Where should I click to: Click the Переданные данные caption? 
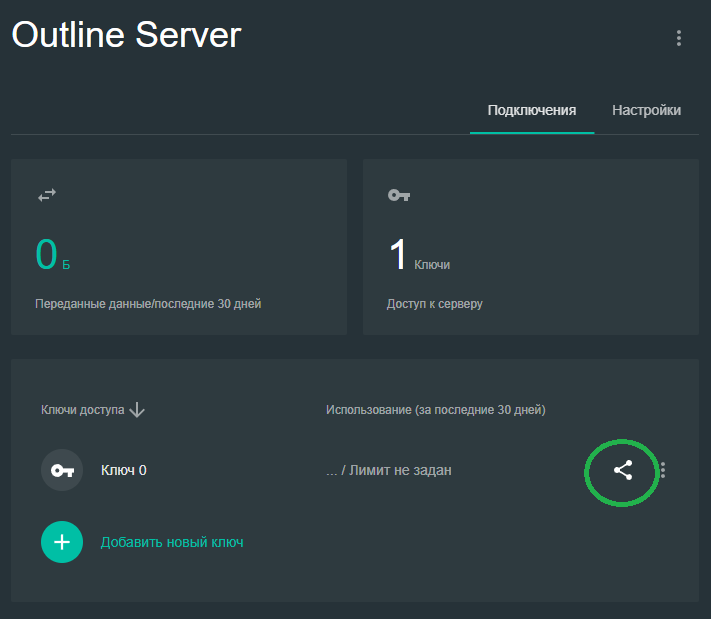click(x=148, y=303)
